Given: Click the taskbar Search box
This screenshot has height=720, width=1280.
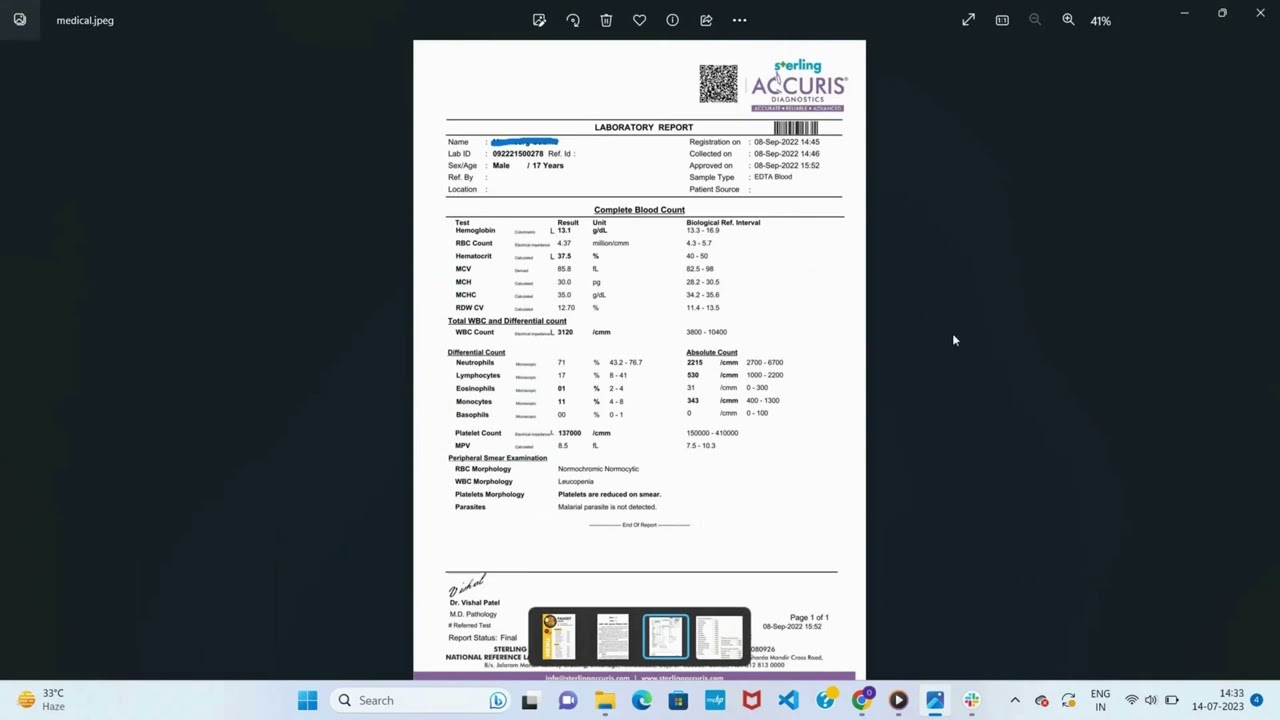Looking at the screenshot, I should point(420,700).
